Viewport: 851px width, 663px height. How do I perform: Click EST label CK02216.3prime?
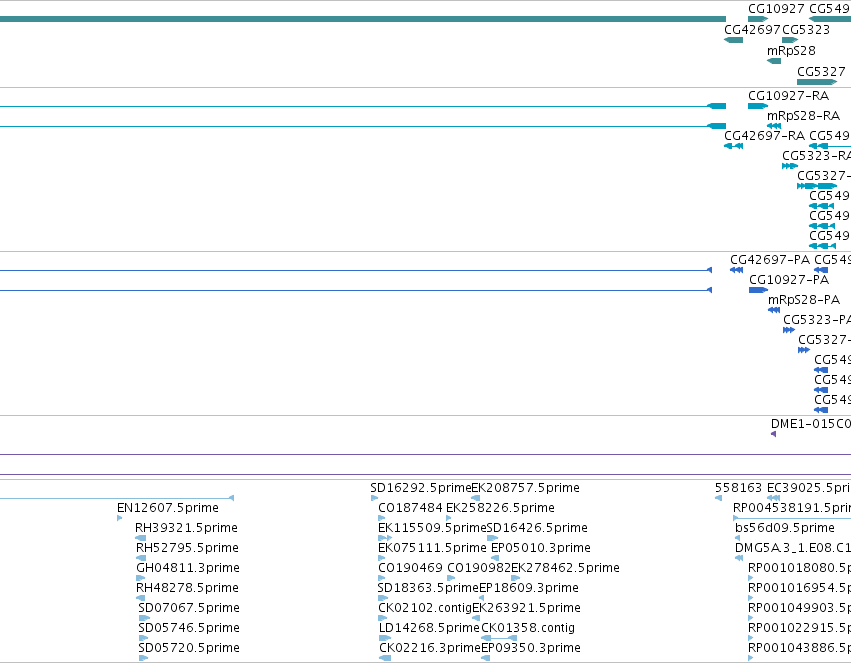coord(430,648)
